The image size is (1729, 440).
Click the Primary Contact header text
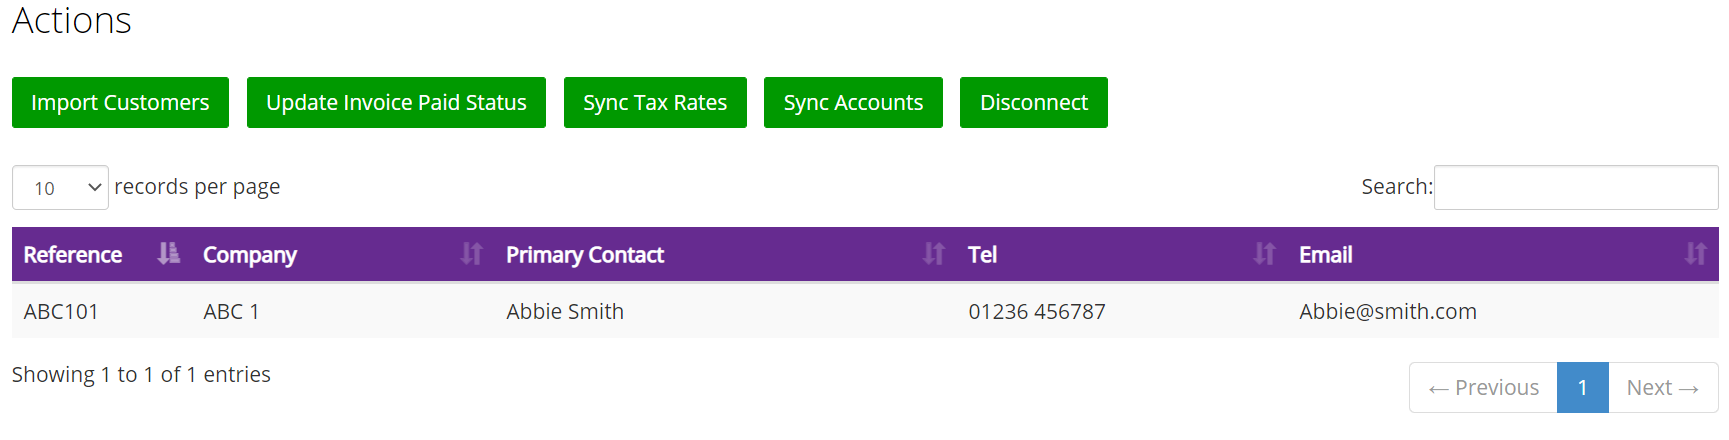click(585, 255)
